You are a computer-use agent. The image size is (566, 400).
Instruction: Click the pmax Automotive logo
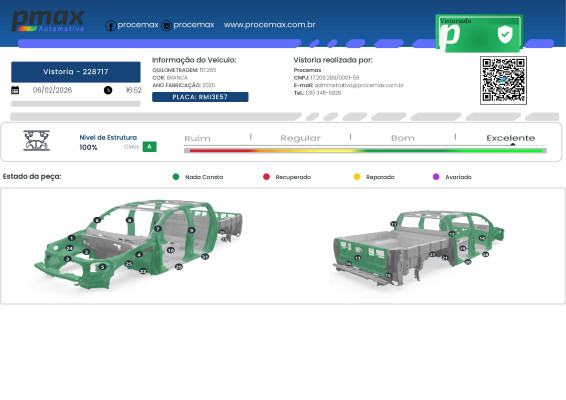pos(48,21)
